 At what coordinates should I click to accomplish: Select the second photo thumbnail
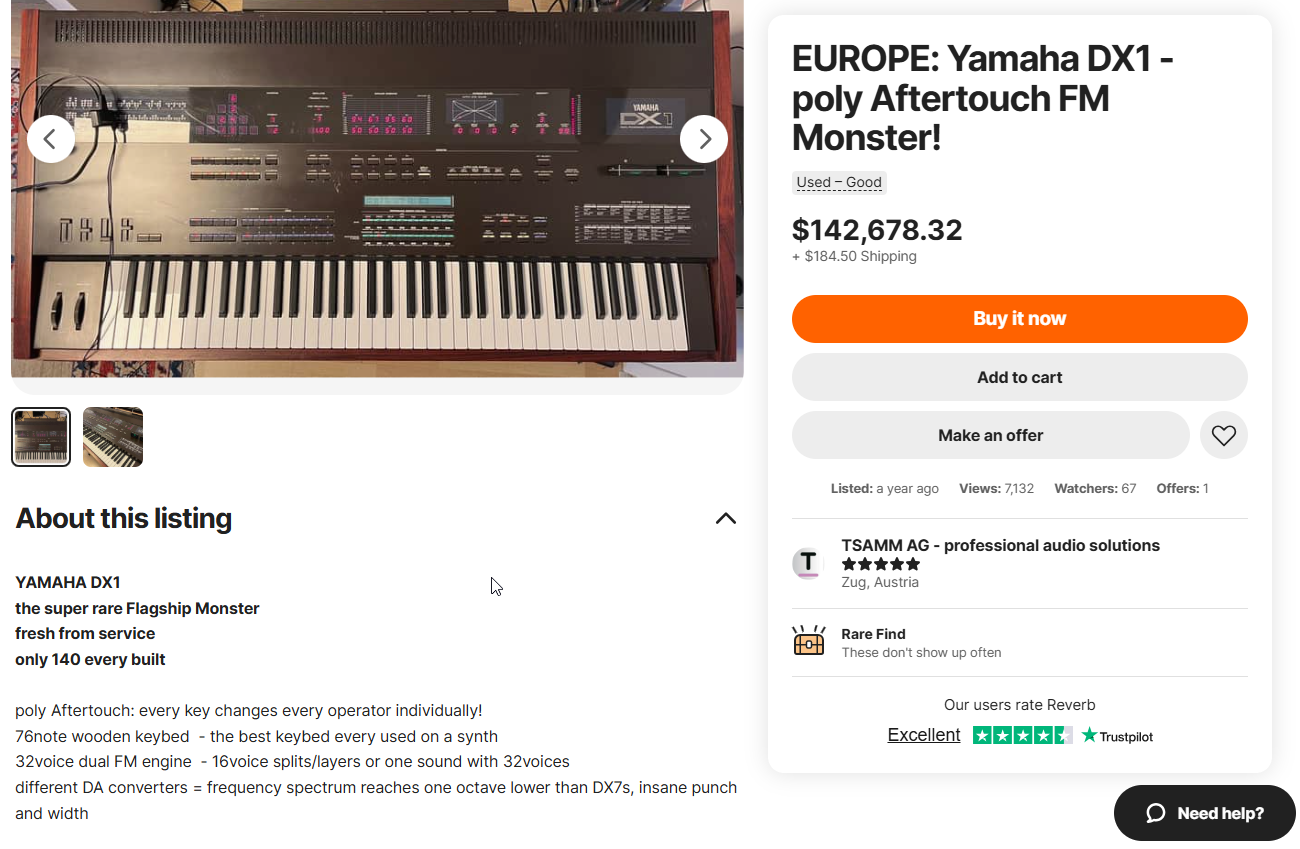point(113,437)
